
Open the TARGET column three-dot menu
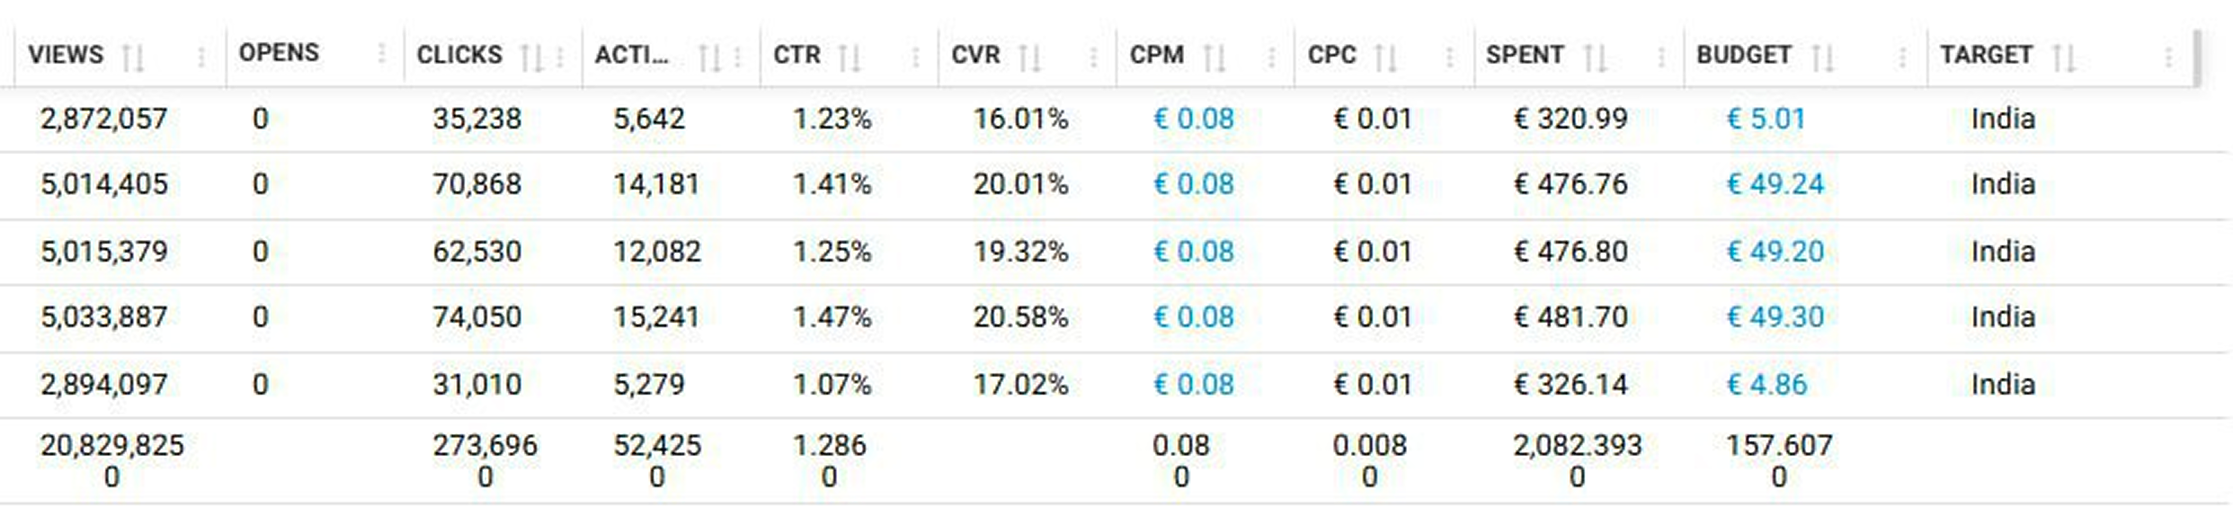click(2168, 58)
